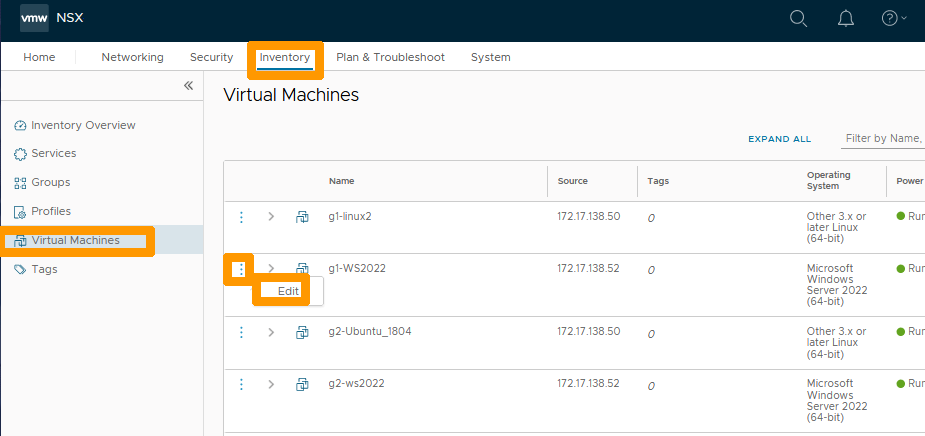Click the Inventory Overview gauge icon
The height and width of the screenshot is (436, 925).
pos(21,126)
